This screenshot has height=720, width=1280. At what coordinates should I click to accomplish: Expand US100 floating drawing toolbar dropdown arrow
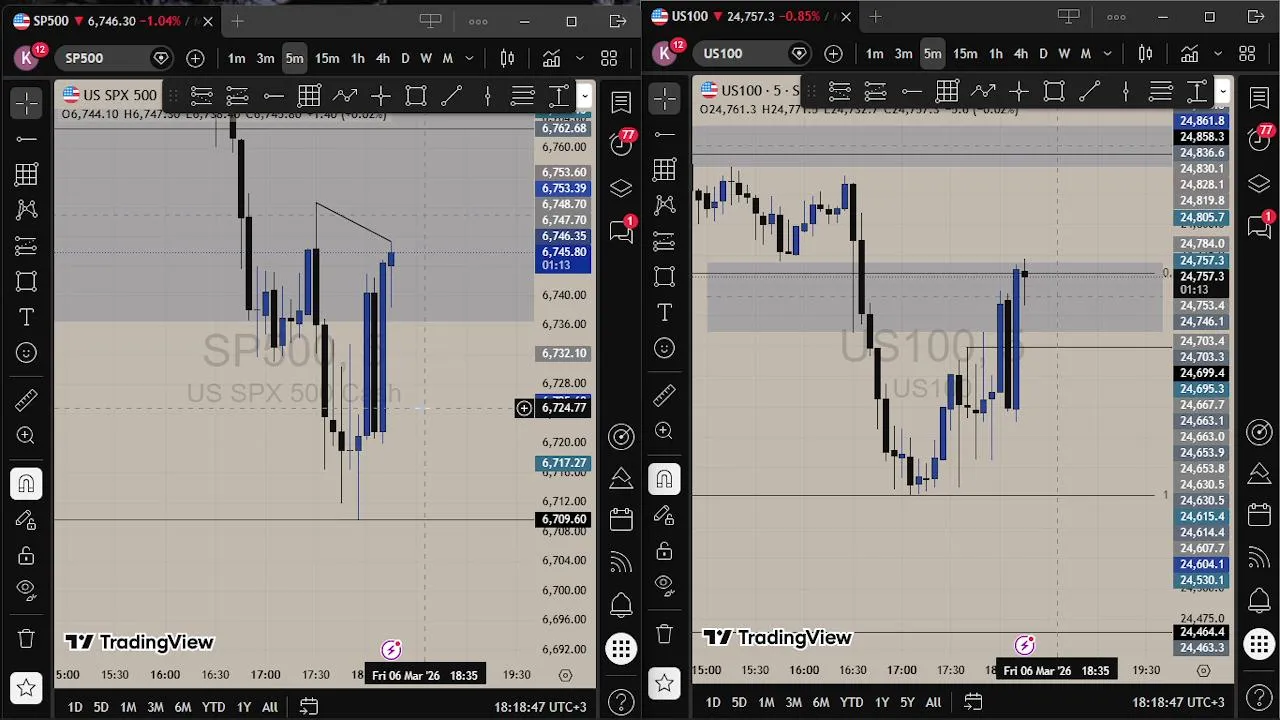coord(1222,92)
